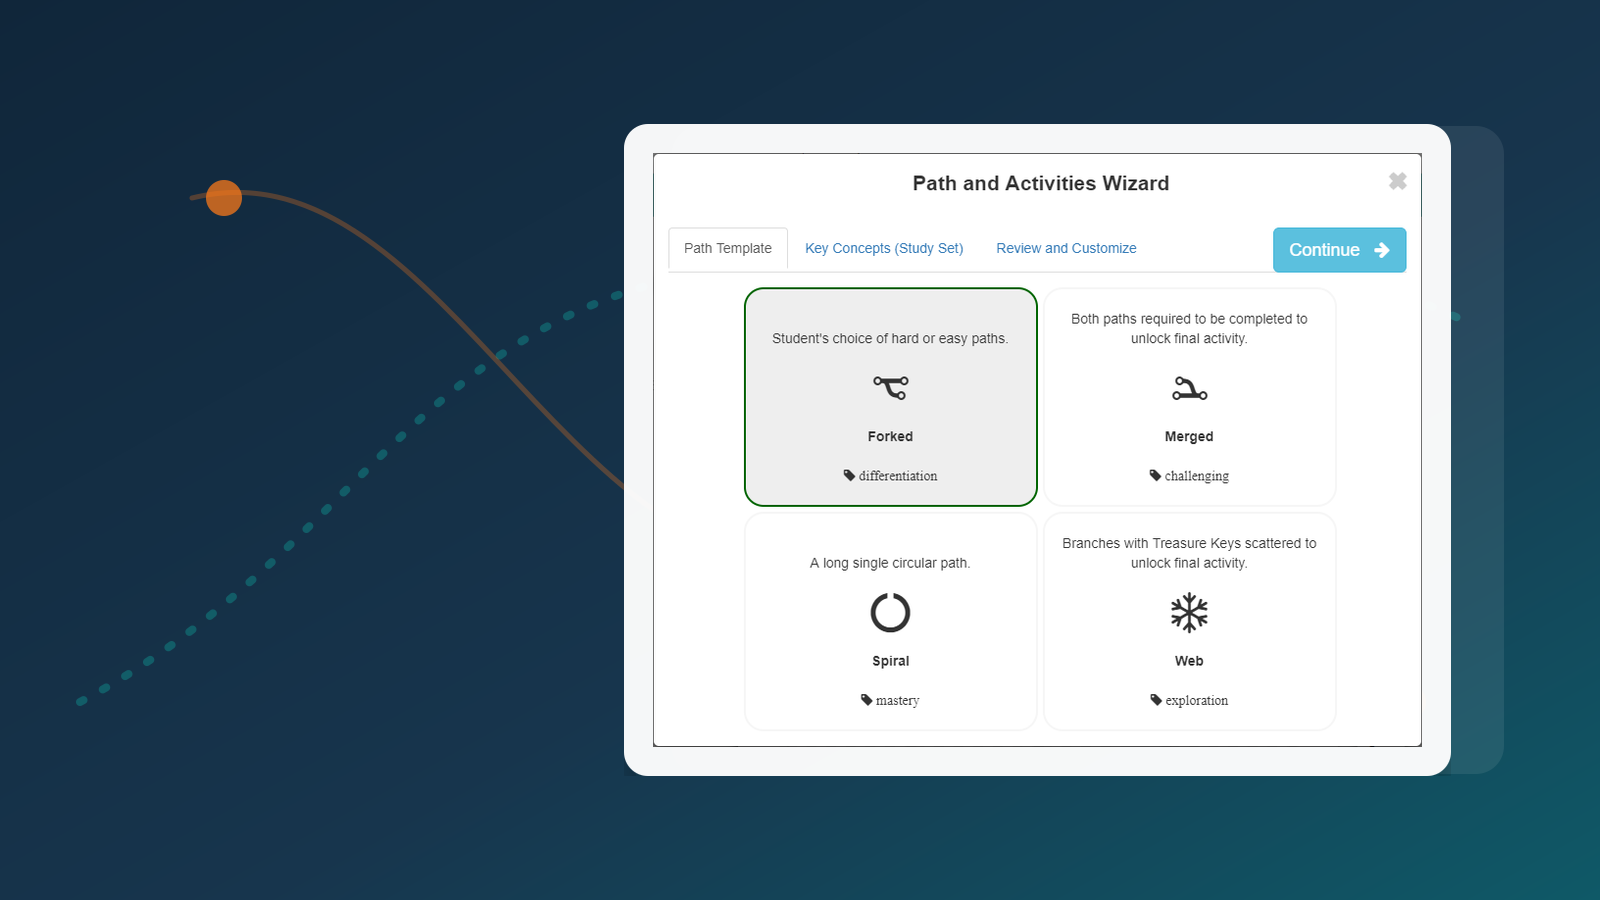Click the tag icon beside differentiation
This screenshot has height=900, width=1600.
coord(849,476)
